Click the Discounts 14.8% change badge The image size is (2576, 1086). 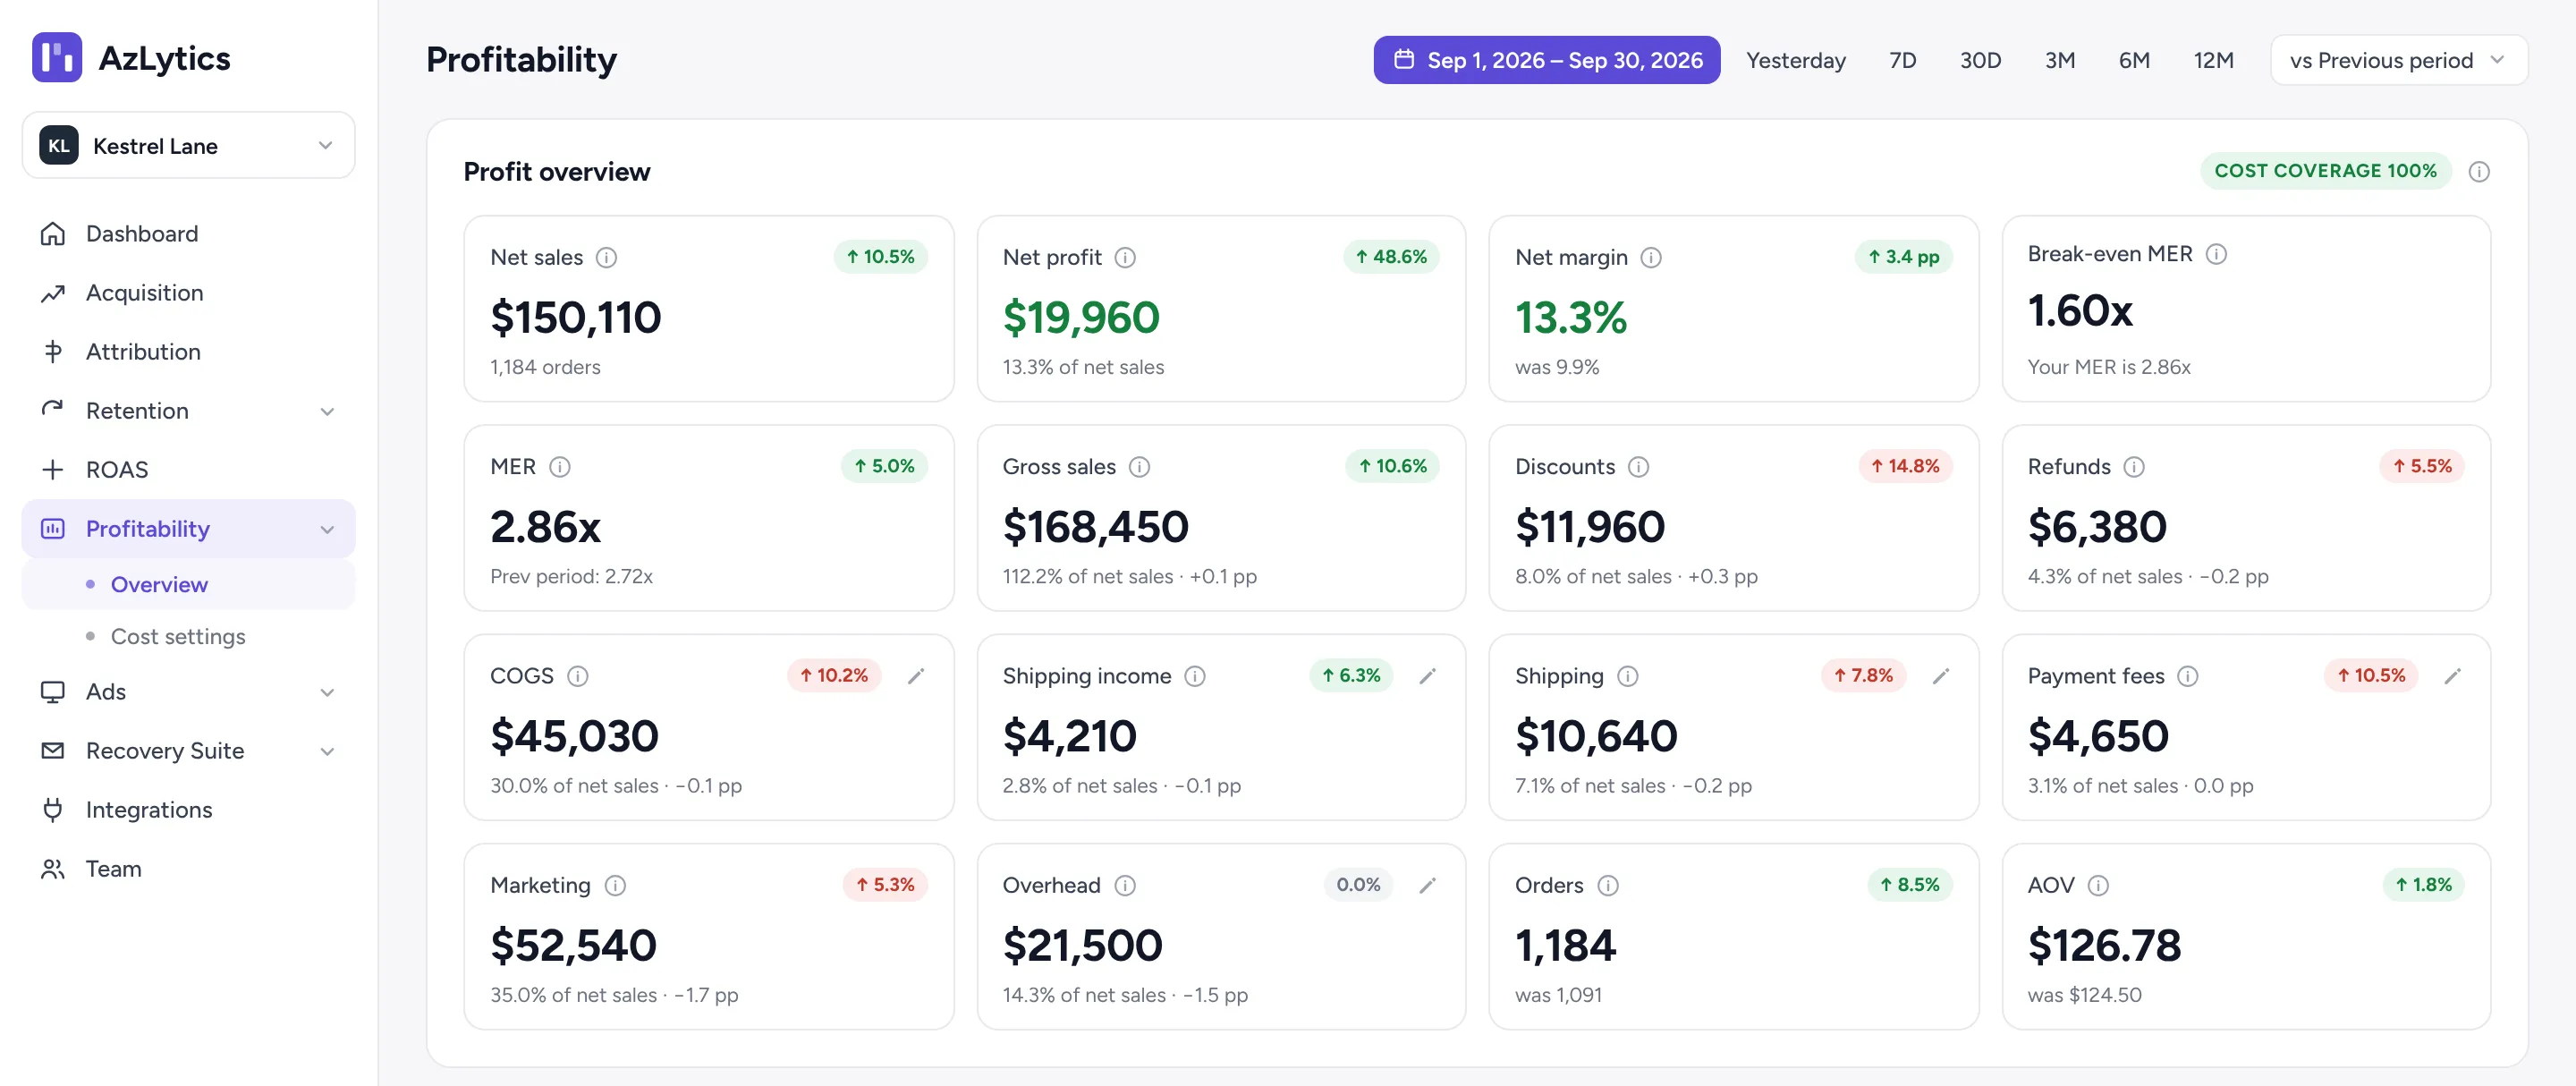1905,466
